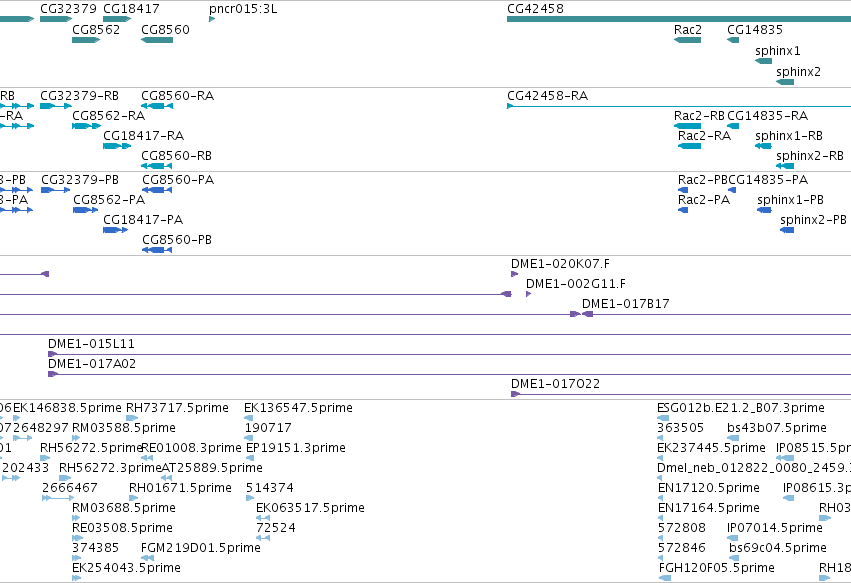Click the long CG42458 gene bar
This screenshot has width=851, height=583.
pyautogui.click(x=679, y=19)
